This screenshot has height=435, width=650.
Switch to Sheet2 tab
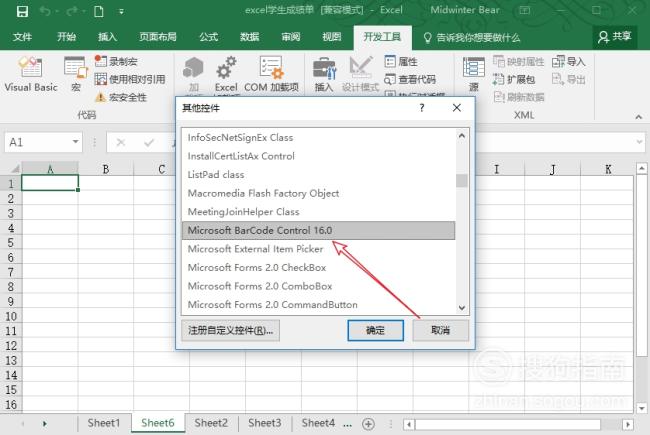click(211, 423)
